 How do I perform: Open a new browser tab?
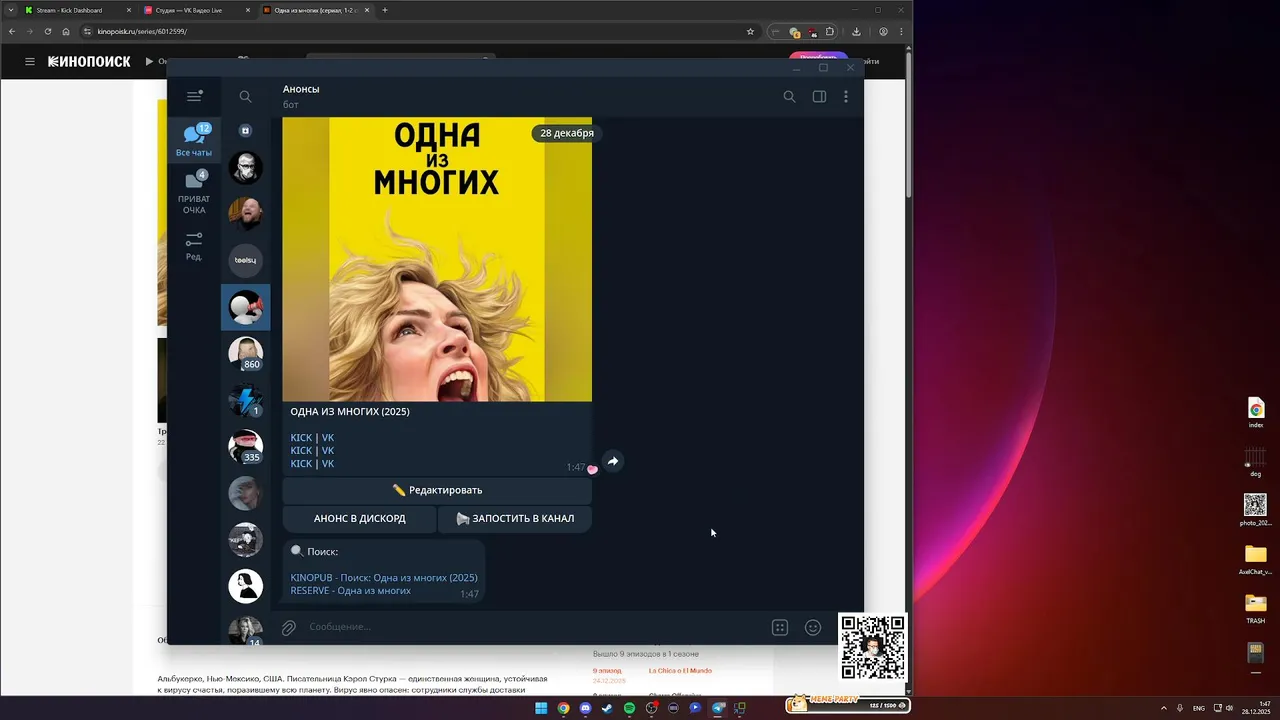click(385, 10)
